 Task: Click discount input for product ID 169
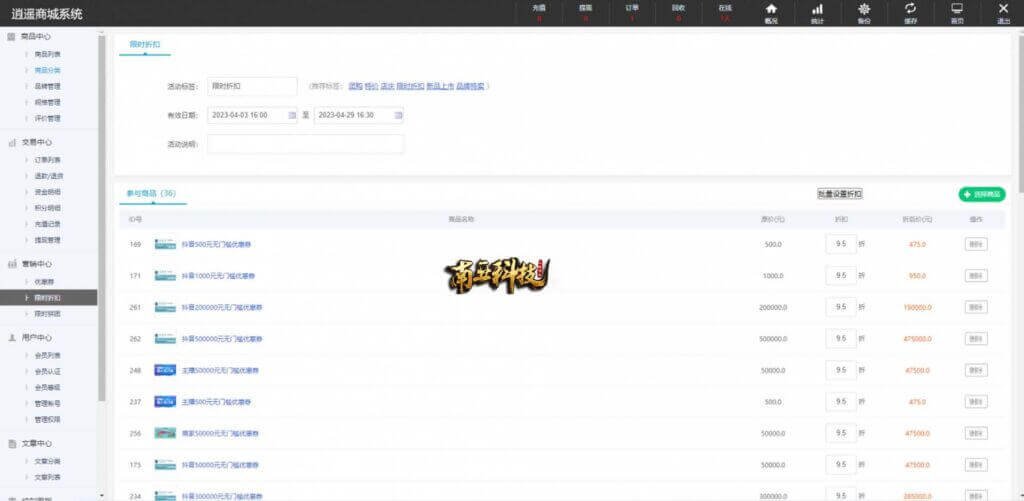coord(840,244)
